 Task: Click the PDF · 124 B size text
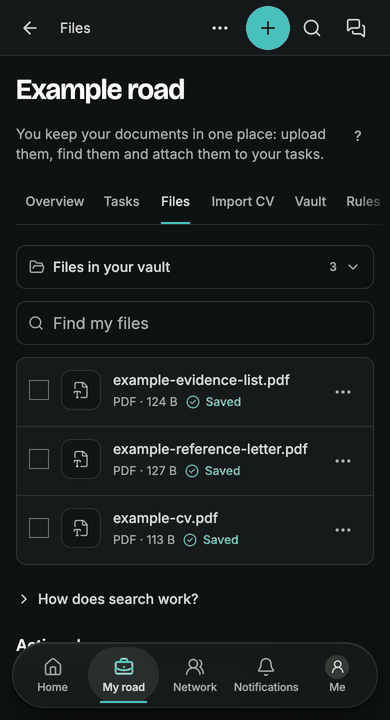click(x=145, y=402)
